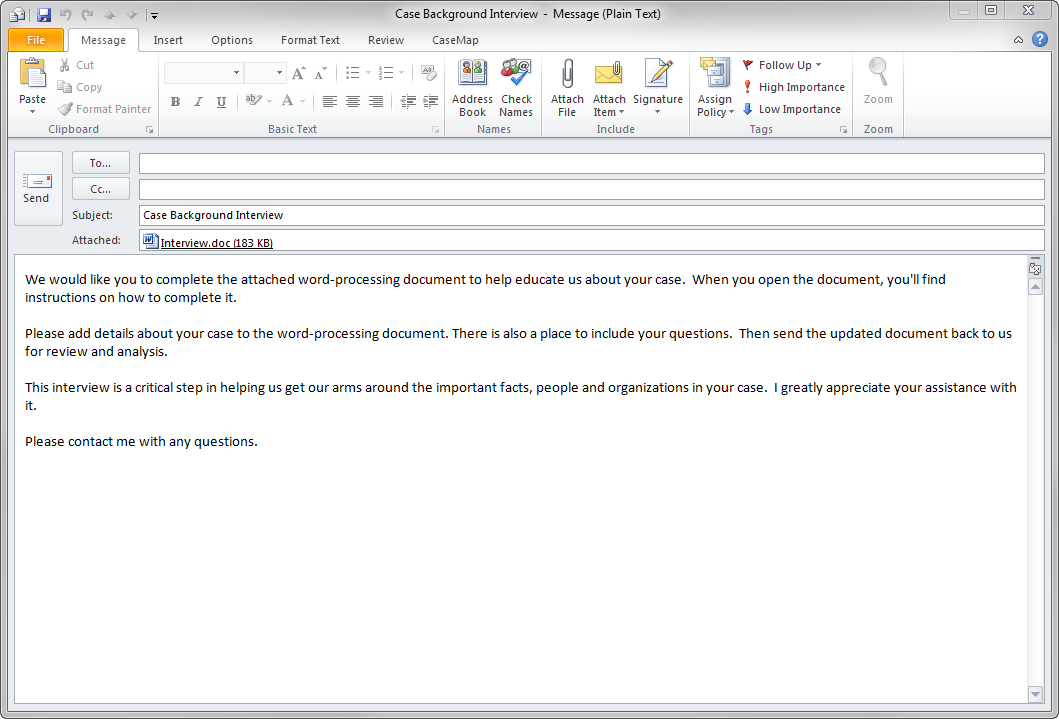This screenshot has width=1059, height=719.
Task: Click the Cut scissors icon
Action: pos(66,65)
